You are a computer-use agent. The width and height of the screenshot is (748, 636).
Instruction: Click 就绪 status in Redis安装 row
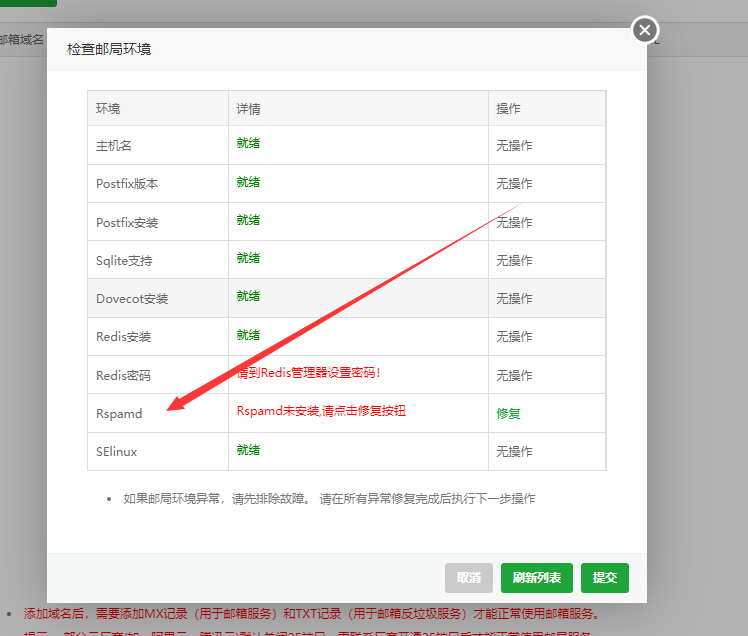(249, 334)
